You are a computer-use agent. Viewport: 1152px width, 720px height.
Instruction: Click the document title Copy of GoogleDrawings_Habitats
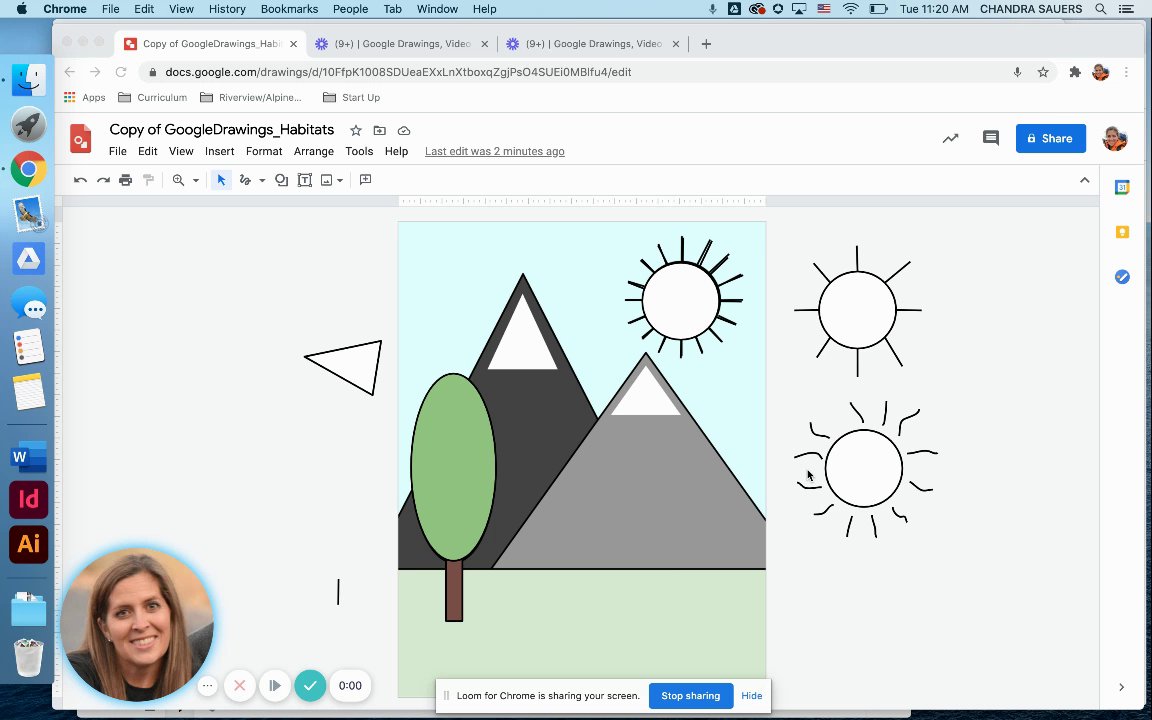(222, 129)
